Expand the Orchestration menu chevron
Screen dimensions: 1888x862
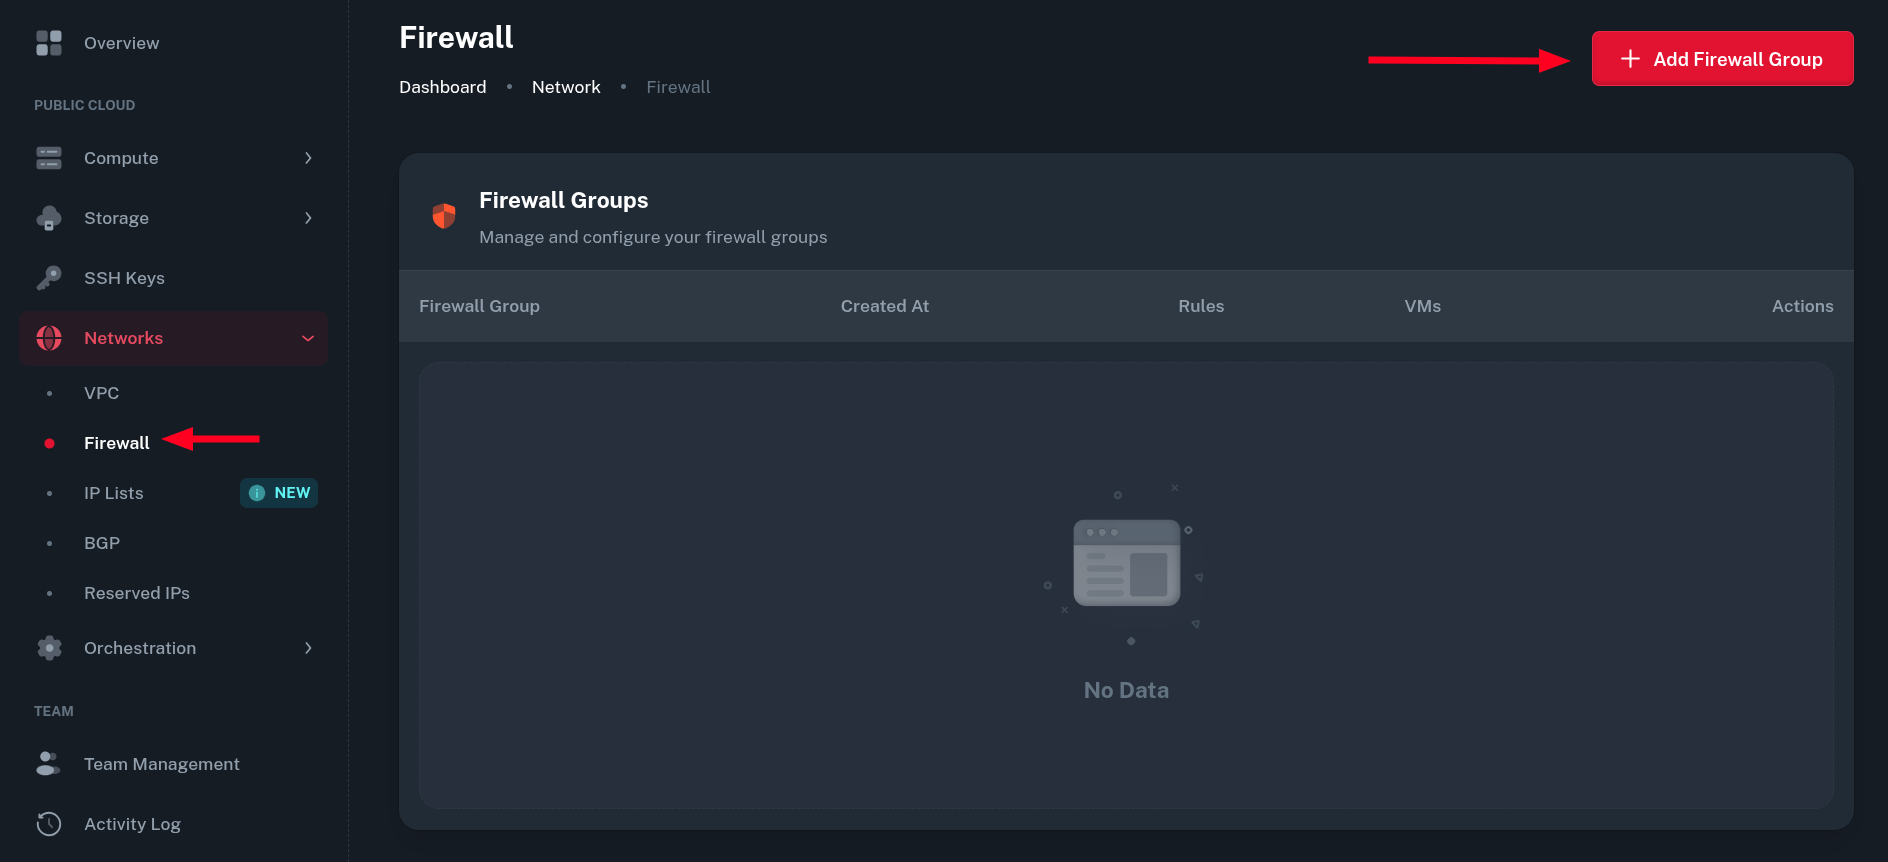pos(308,648)
